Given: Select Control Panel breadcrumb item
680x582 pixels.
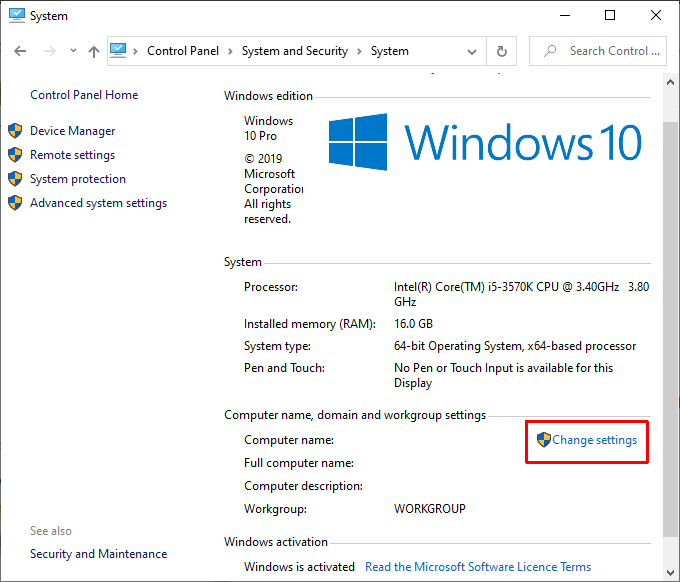Looking at the screenshot, I should 182,51.
